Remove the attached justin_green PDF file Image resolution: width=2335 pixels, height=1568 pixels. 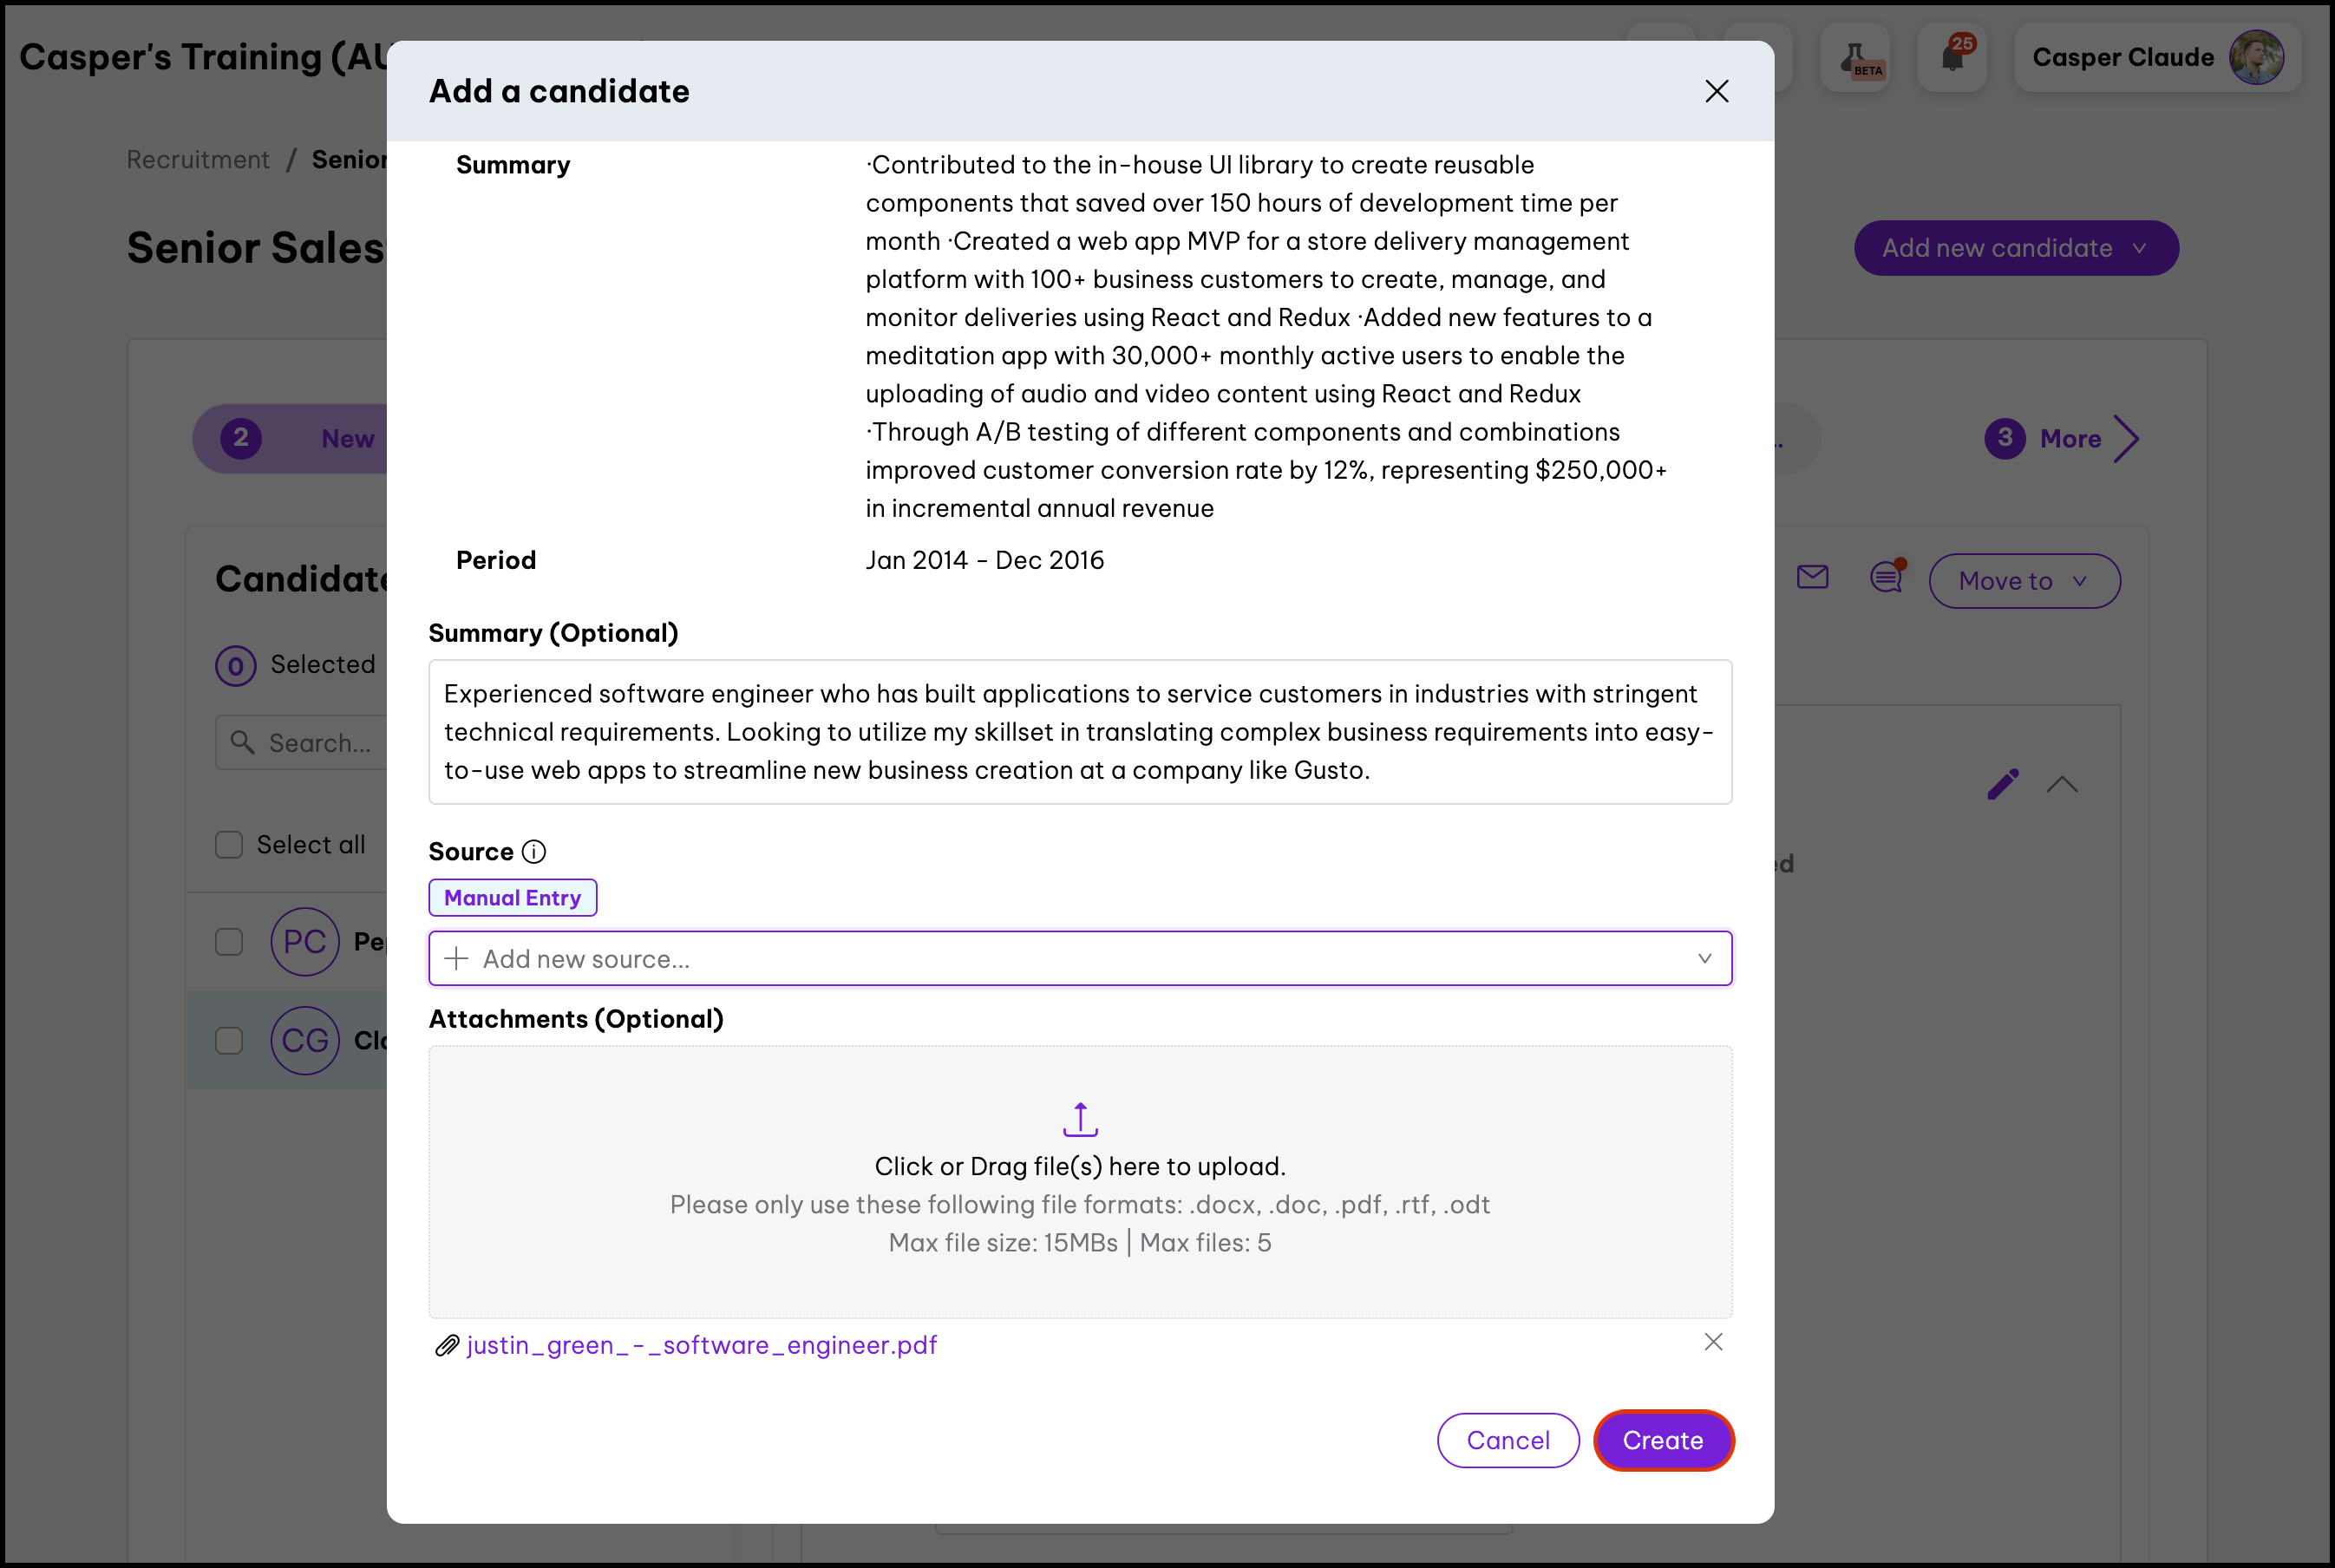pos(1713,1342)
